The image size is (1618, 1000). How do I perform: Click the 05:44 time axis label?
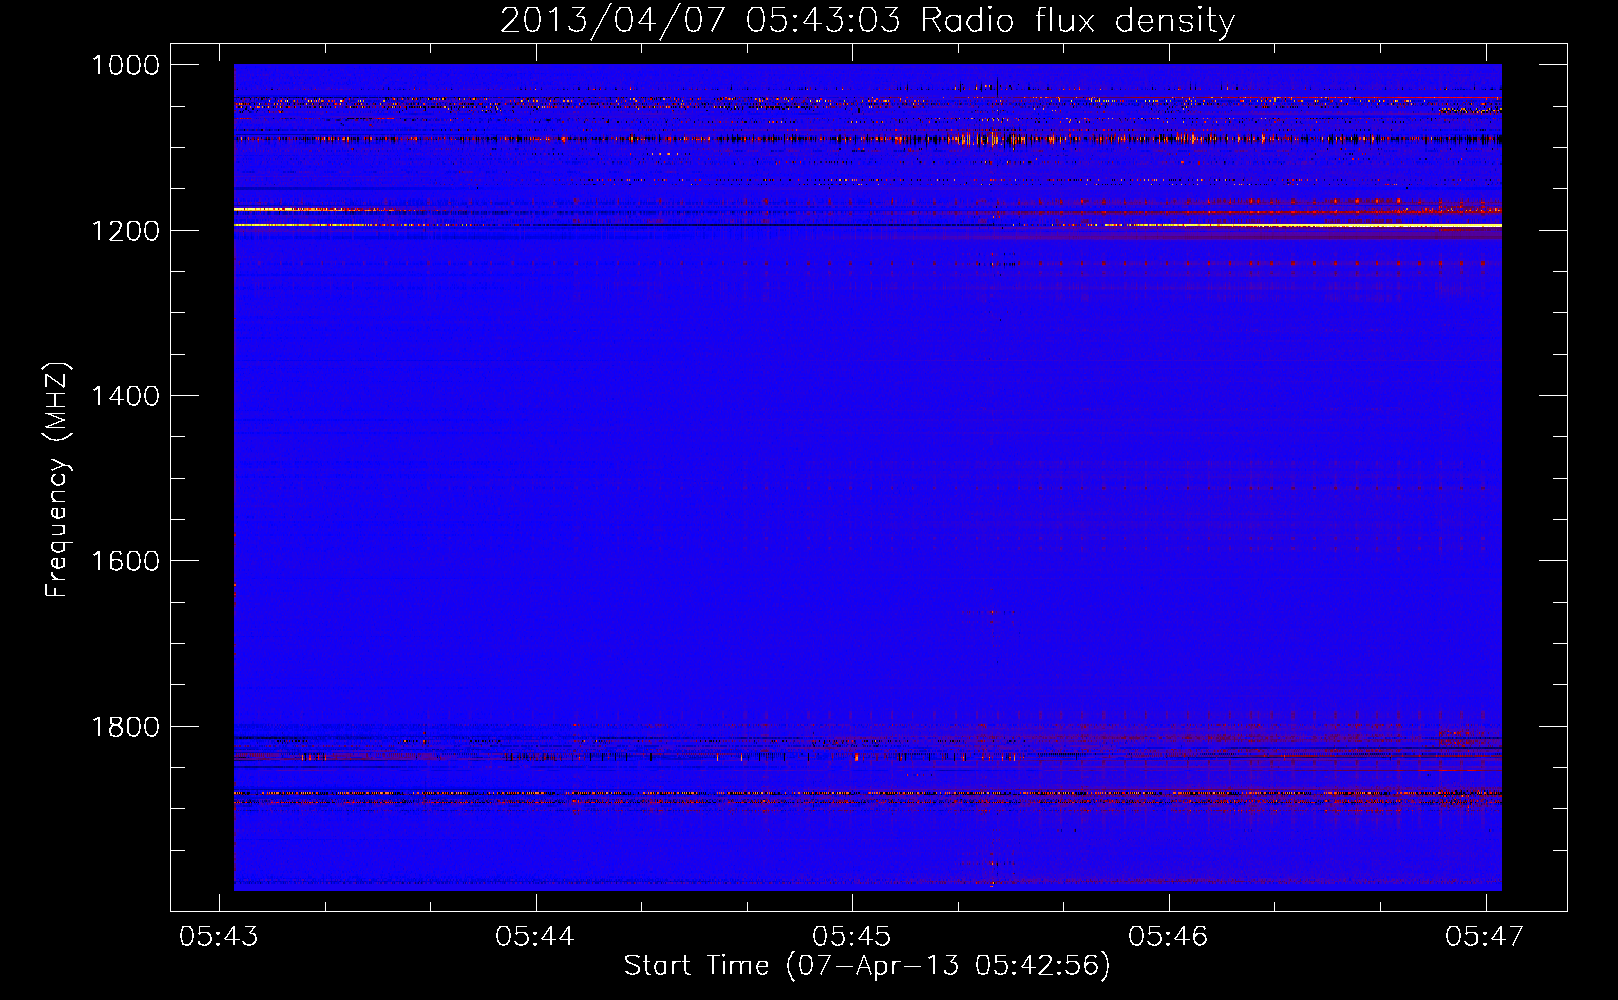(x=535, y=936)
